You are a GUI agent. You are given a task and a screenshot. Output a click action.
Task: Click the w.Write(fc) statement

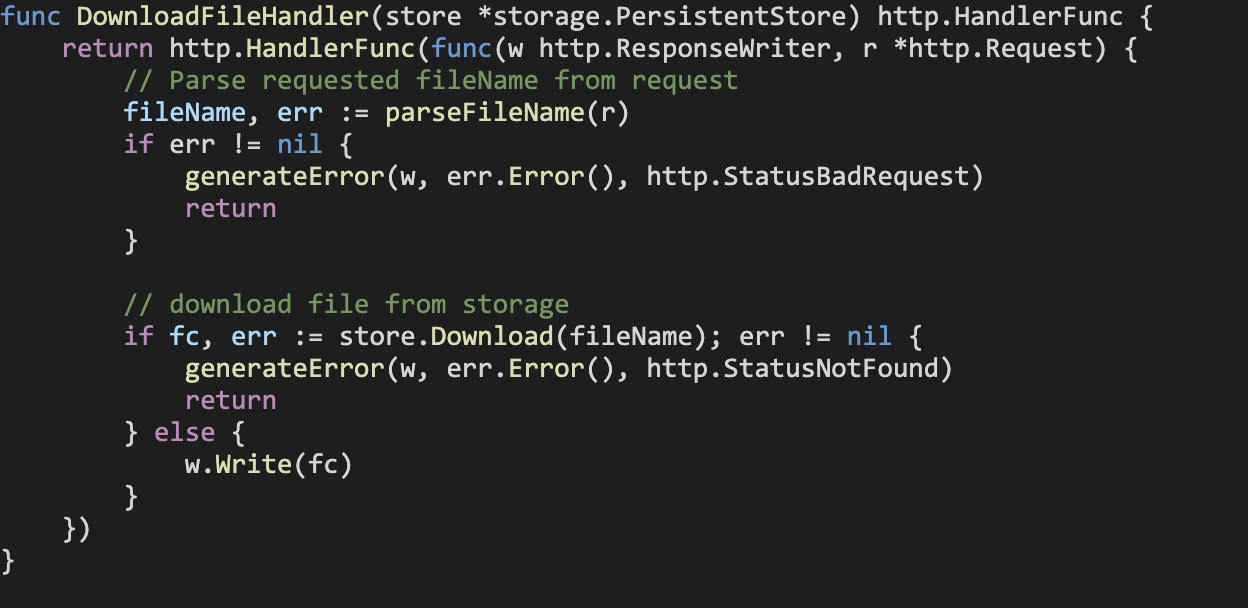269,465
